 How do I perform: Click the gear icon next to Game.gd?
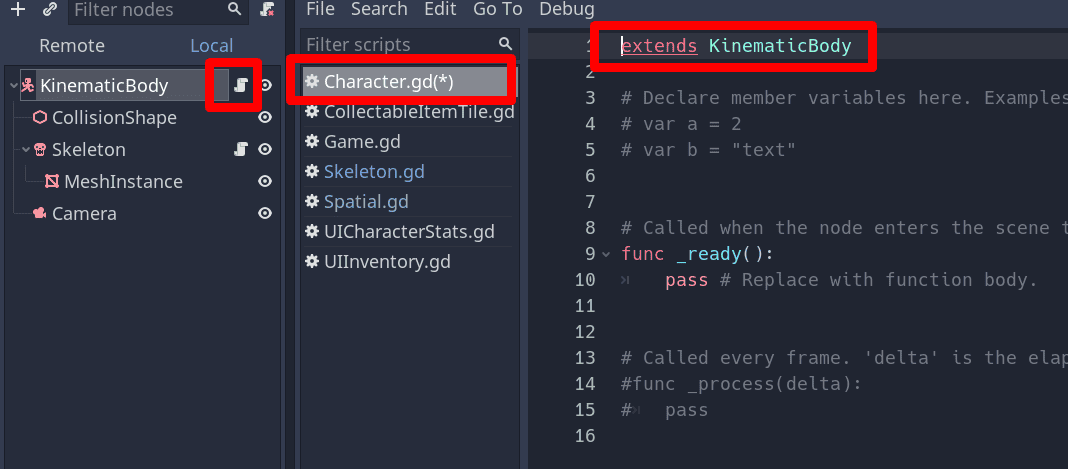(x=313, y=142)
